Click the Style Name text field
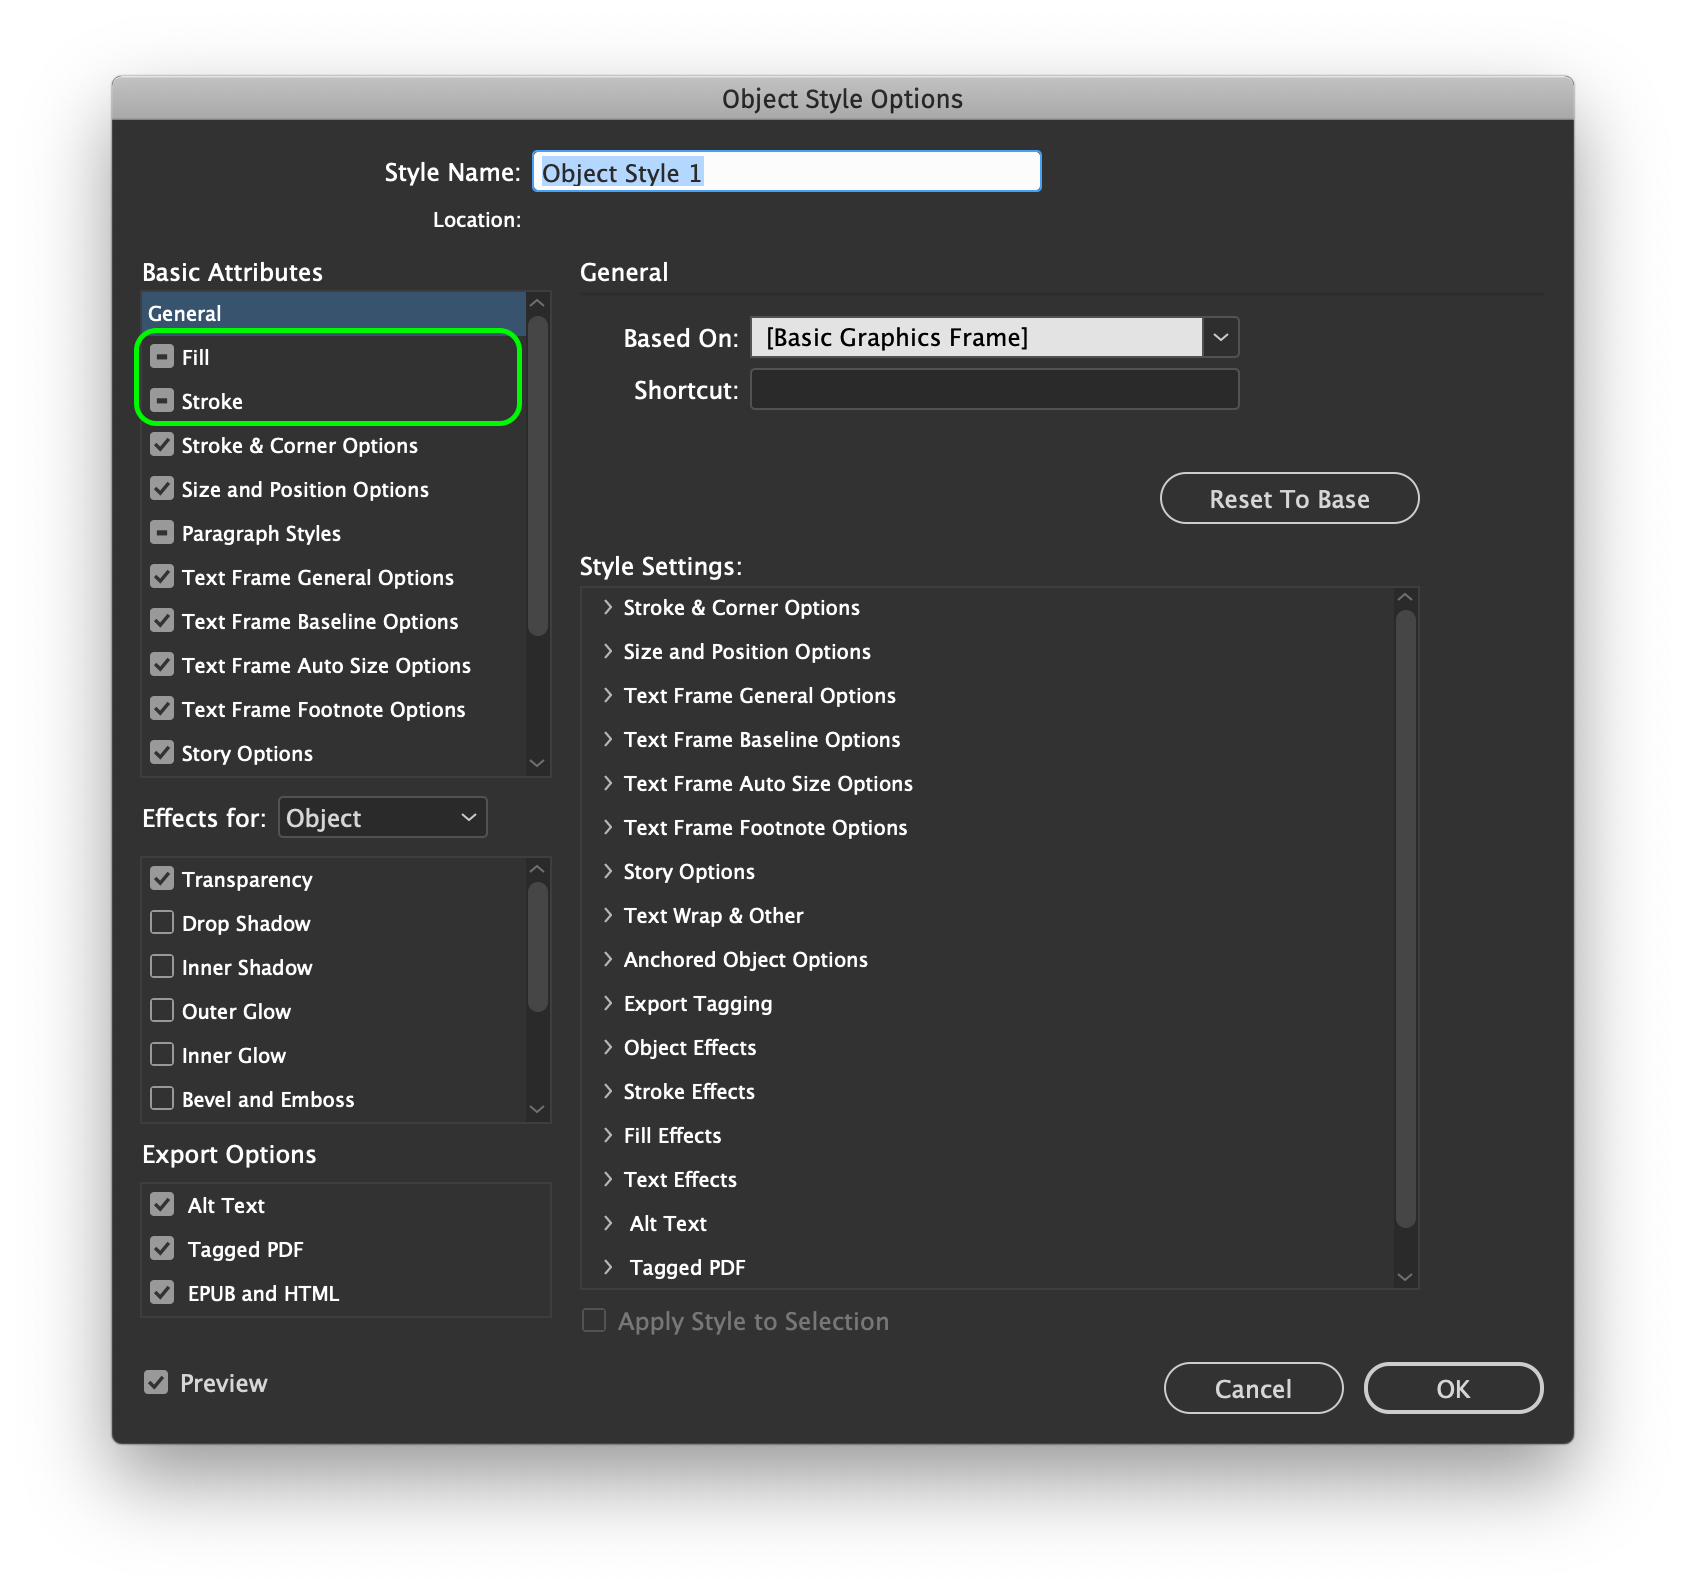Screen dimensions: 1686x1592 click(x=787, y=171)
